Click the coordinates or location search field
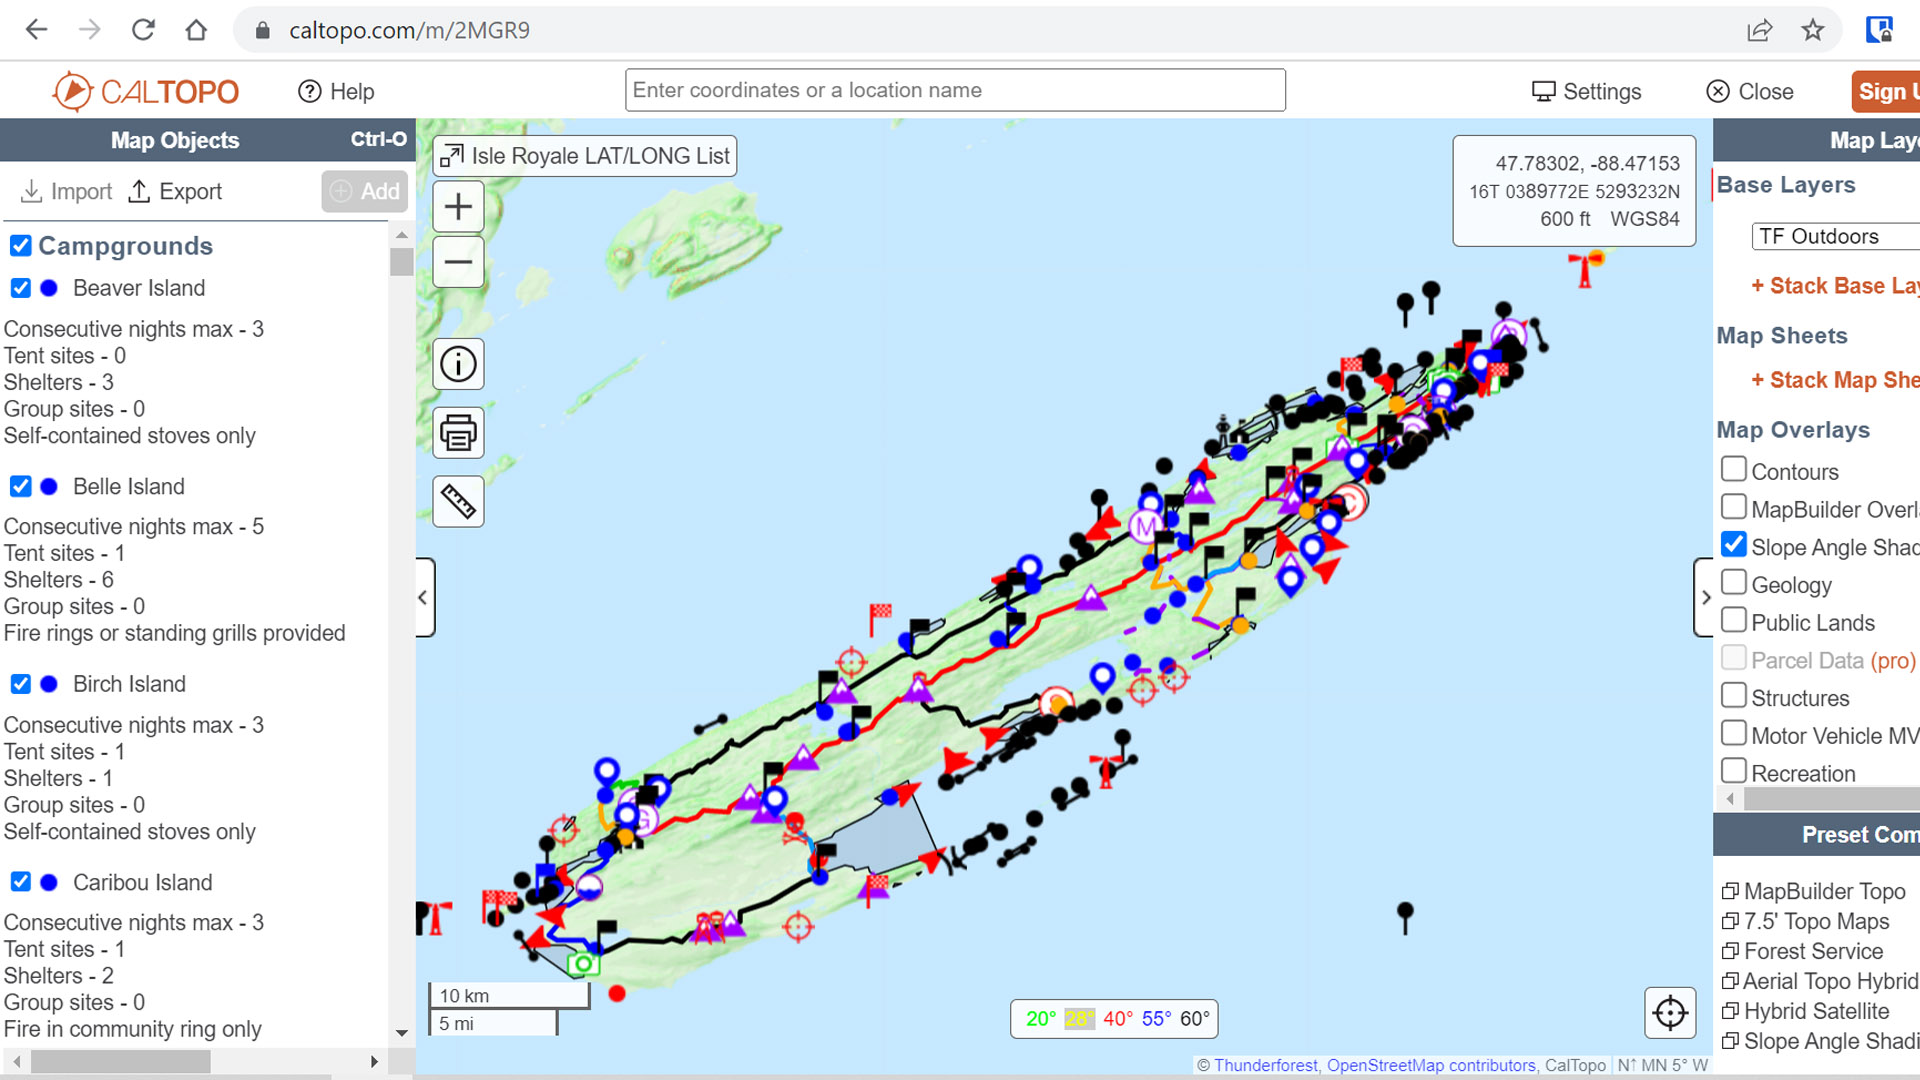The width and height of the screenshot is (1920, 1080). point(955,90)
